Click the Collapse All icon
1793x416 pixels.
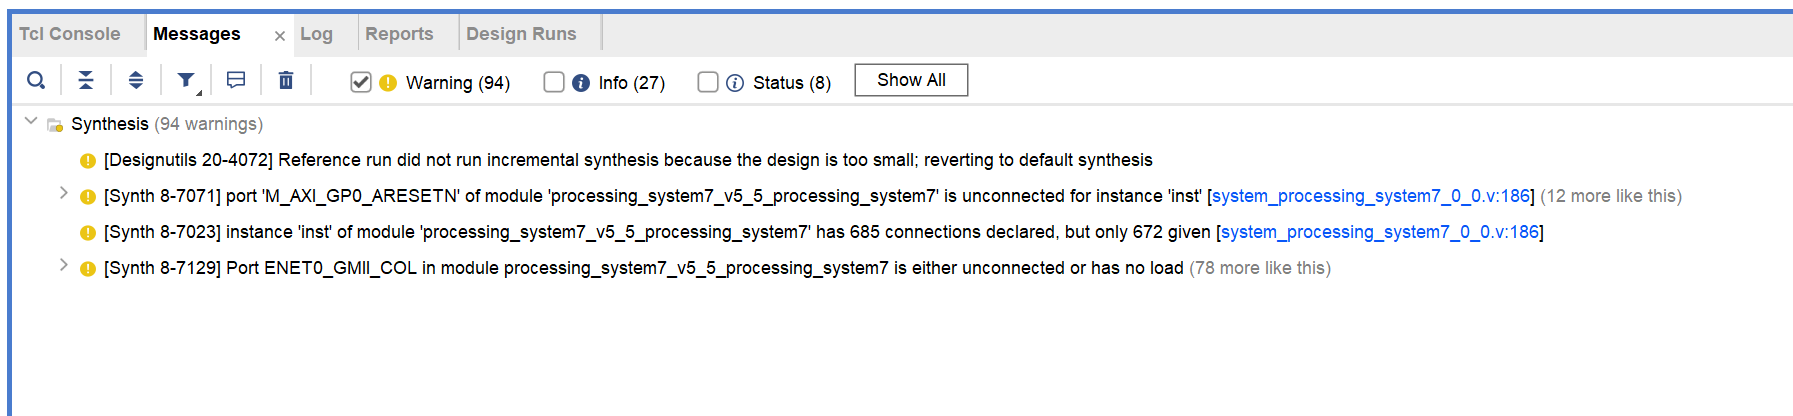pyautogui.click(x=86, y=81)
